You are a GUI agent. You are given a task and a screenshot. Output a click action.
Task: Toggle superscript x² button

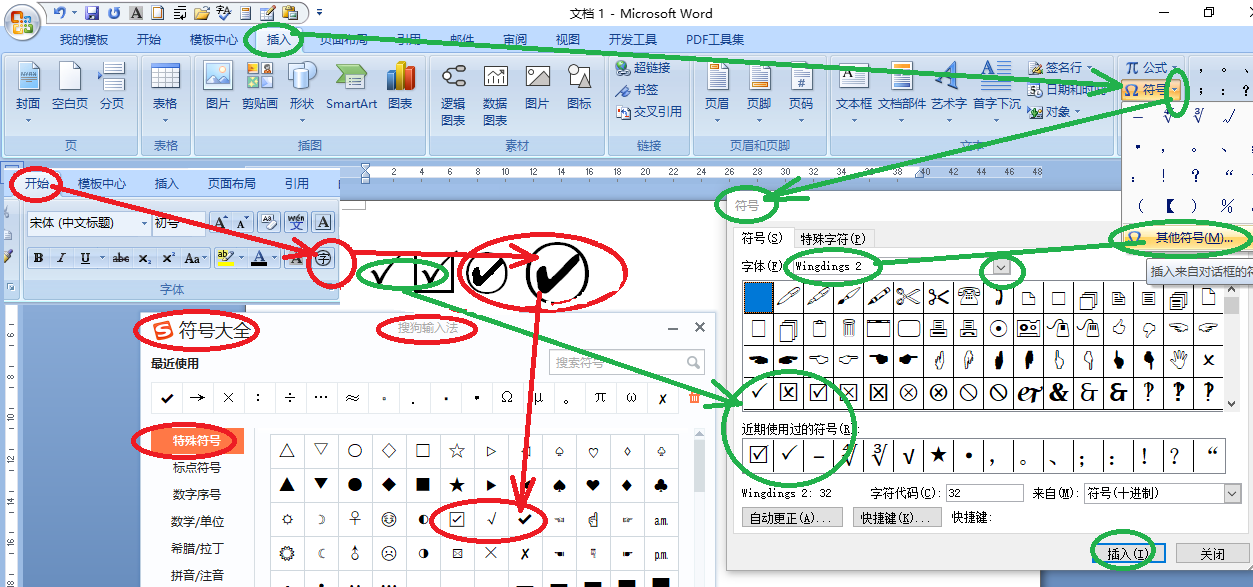pyautogui.click(x=169, y=258)
